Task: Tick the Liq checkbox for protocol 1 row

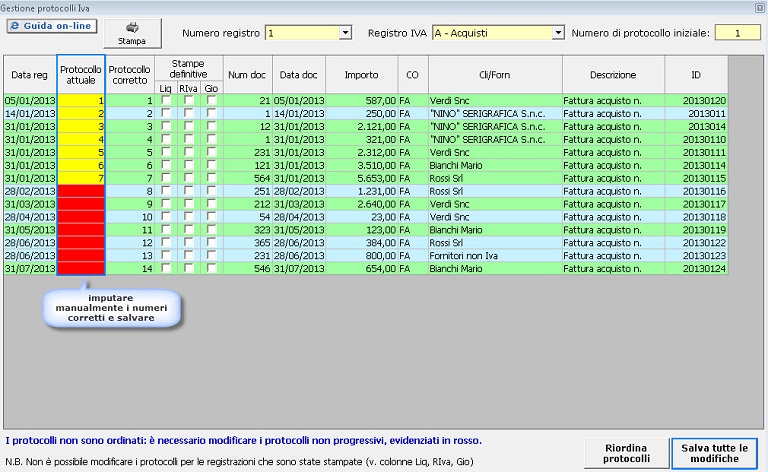Action: pos(166,100)
